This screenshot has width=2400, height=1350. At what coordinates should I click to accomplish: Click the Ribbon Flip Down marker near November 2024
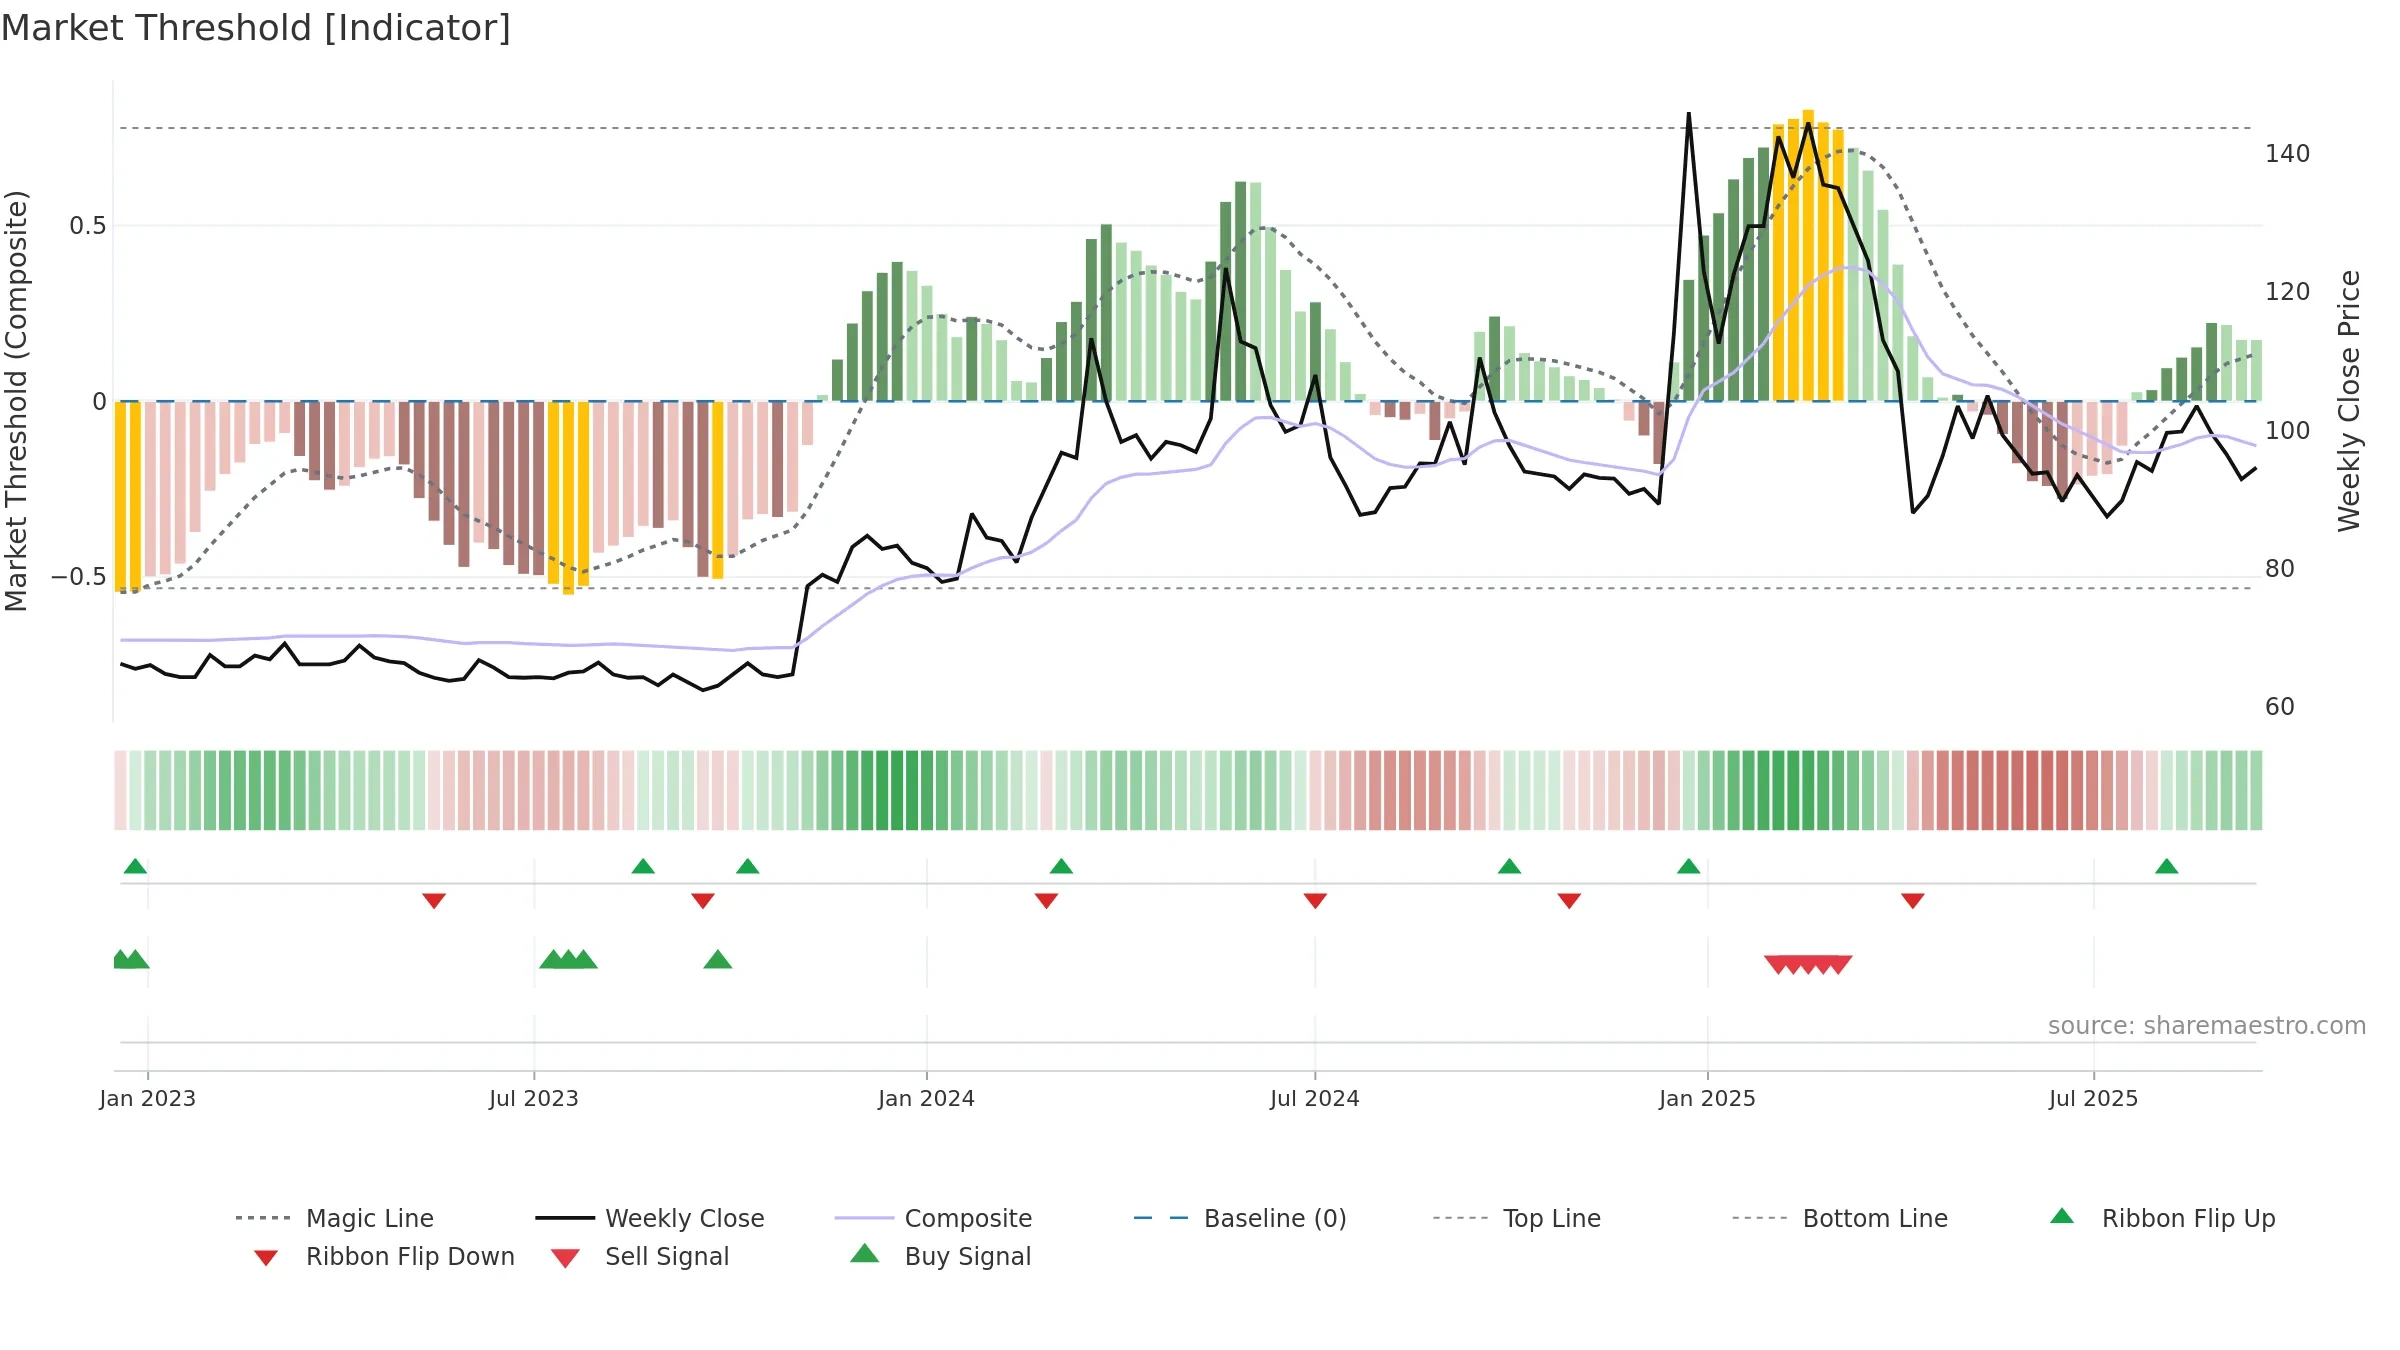tap(1569, 901)
